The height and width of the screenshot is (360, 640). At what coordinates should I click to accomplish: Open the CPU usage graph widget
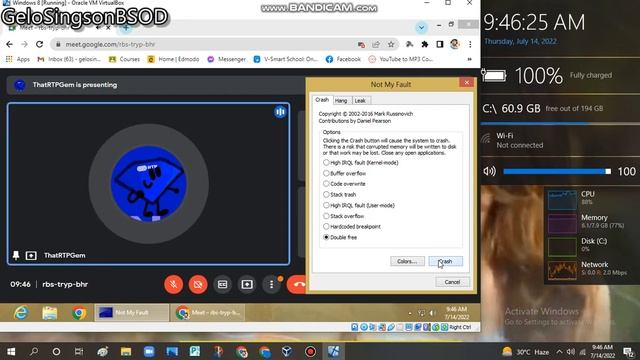pyautogui.click(x=562, y=200)
